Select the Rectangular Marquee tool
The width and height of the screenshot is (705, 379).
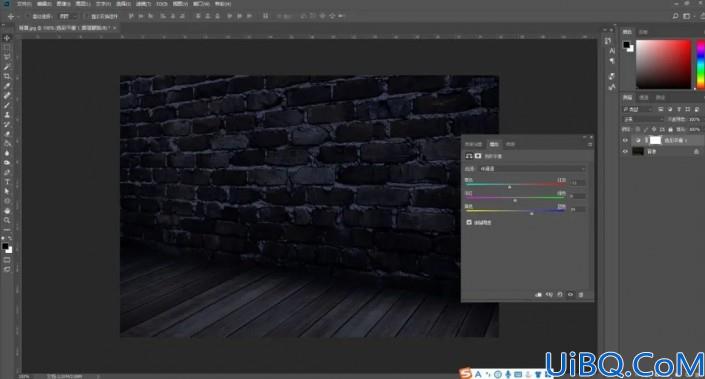click(x=7, y=48)
